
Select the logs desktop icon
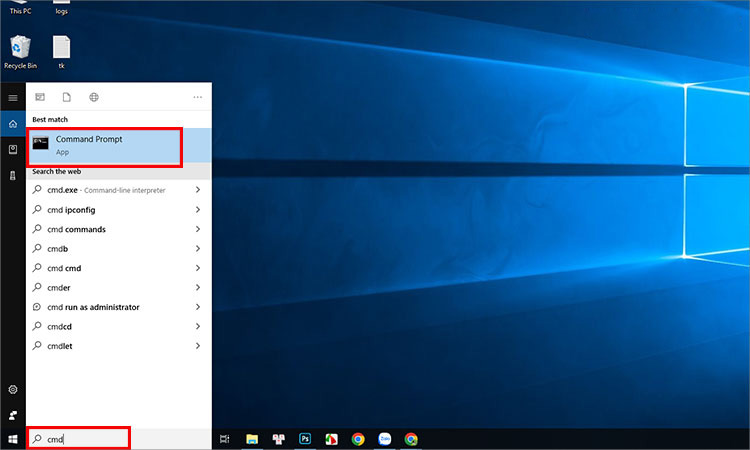coord(62,8)
